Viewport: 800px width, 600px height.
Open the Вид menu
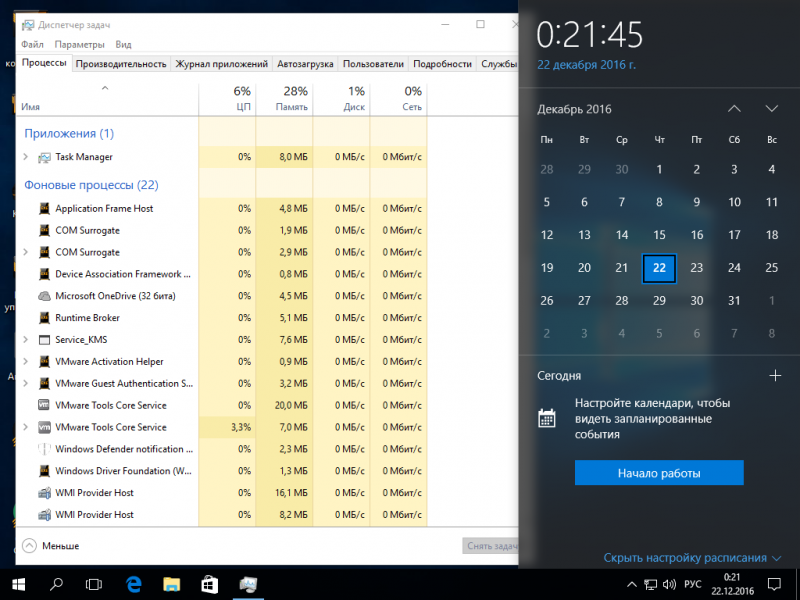(x=123, y=44)
